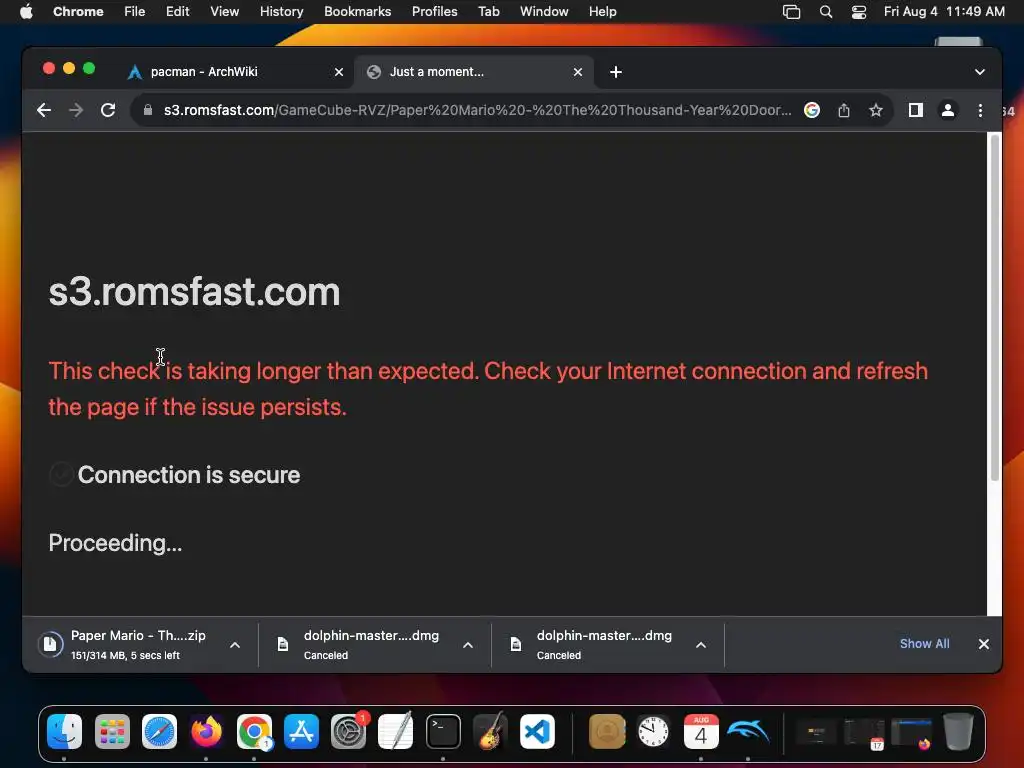This screenshot has width=1024, height=768.
Task: Bookmark this page with the star icon
Action: 876,110
